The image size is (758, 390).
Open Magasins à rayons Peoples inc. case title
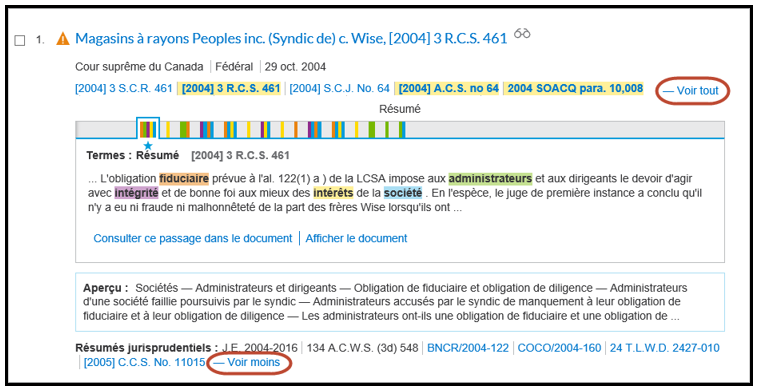pyautogui.click(x=291, y=39)
